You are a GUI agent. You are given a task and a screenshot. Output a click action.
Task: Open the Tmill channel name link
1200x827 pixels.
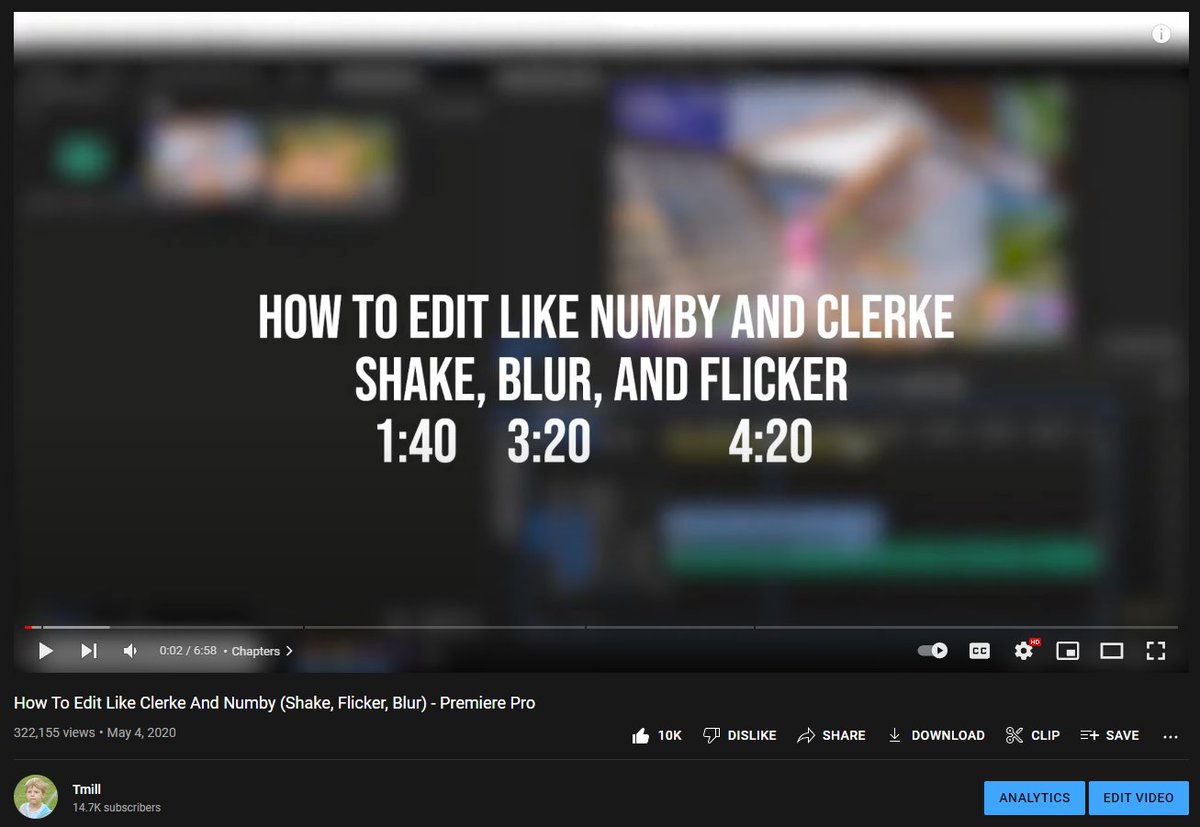87,789
